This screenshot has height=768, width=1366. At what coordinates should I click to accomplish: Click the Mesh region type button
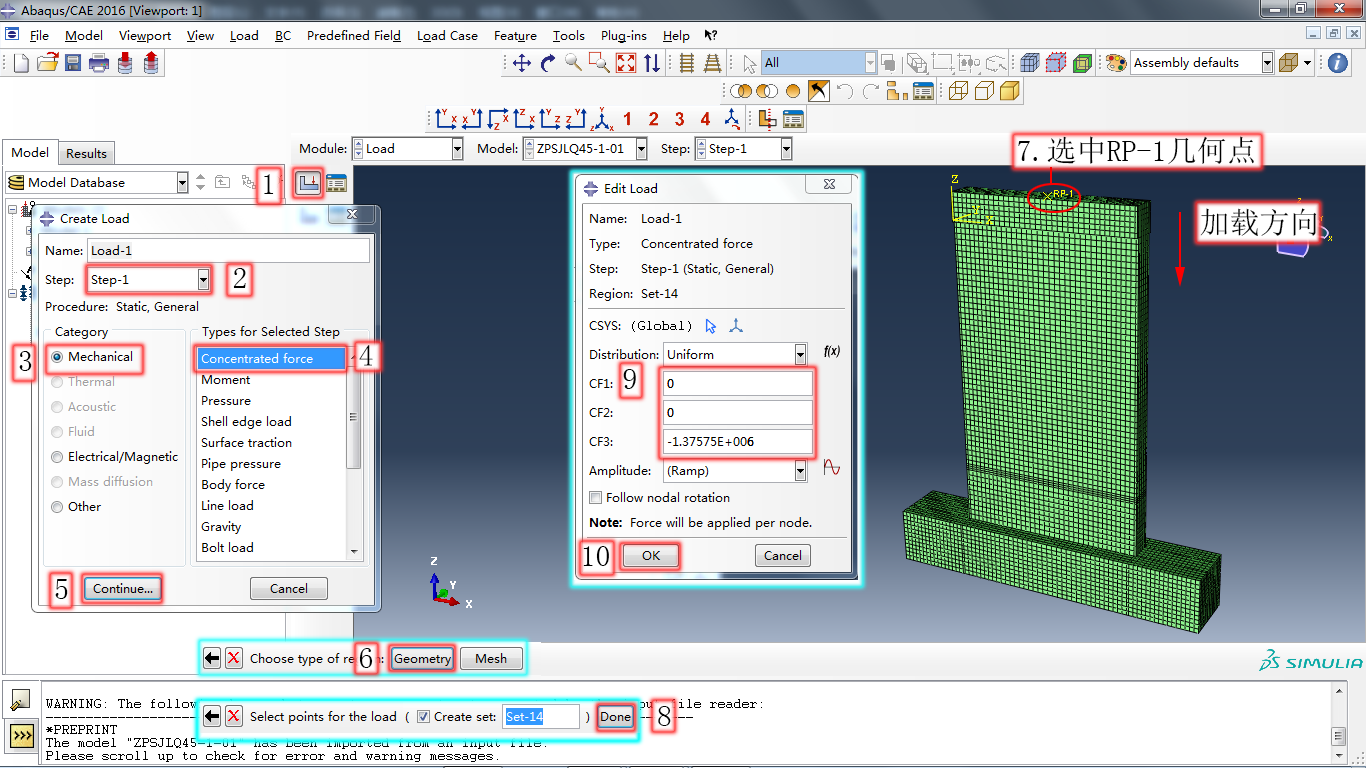tap(491, 658)
